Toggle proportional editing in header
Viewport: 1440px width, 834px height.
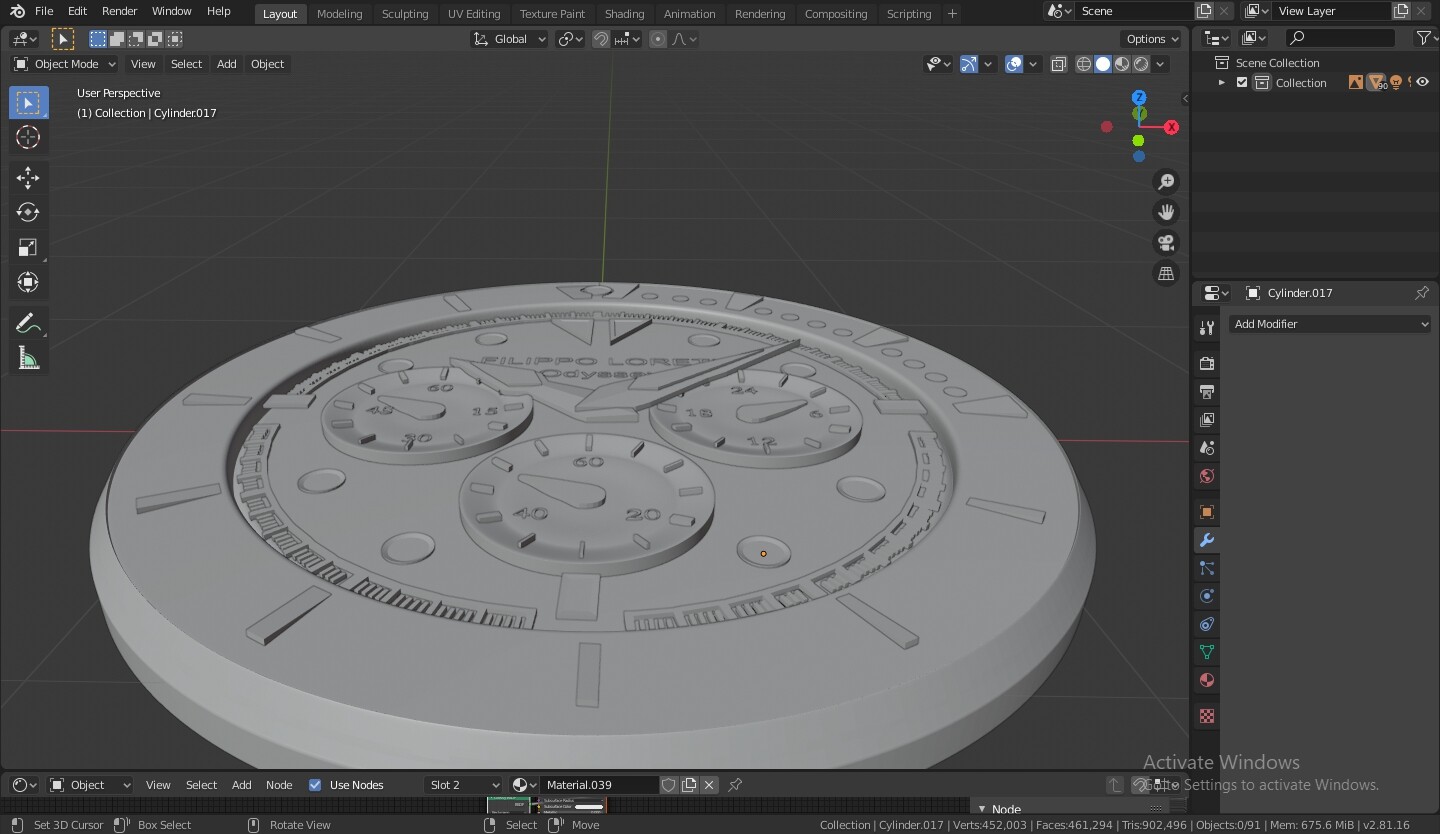pyautogui.click(x=658, y=39)
